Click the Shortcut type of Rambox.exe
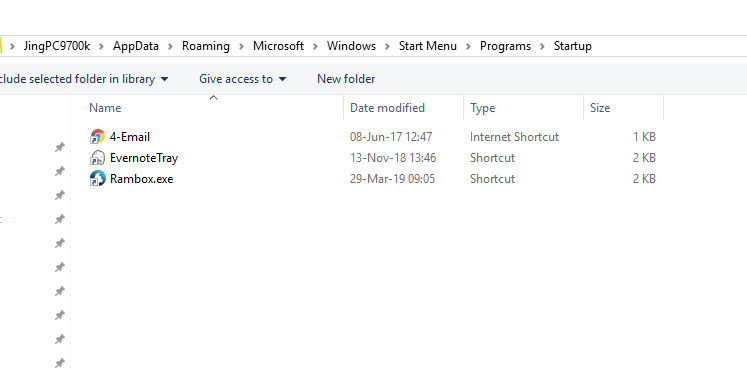747x369 pixels. 493,179
